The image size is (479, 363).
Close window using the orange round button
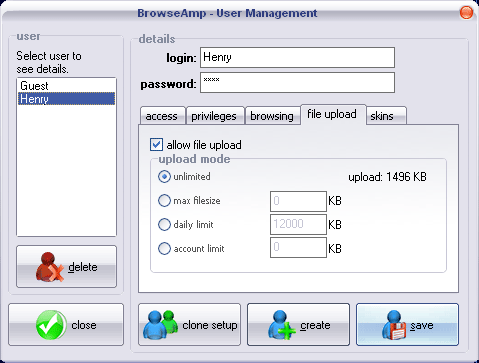pos(466,13)
